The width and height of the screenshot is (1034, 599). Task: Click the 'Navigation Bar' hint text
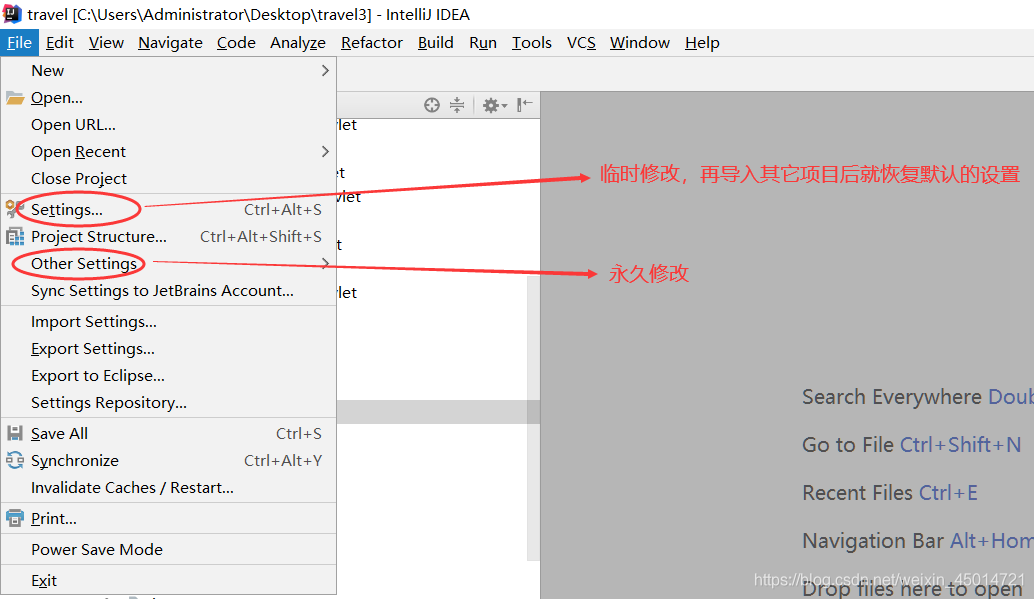pyautogui.click(x=873, y=541)
